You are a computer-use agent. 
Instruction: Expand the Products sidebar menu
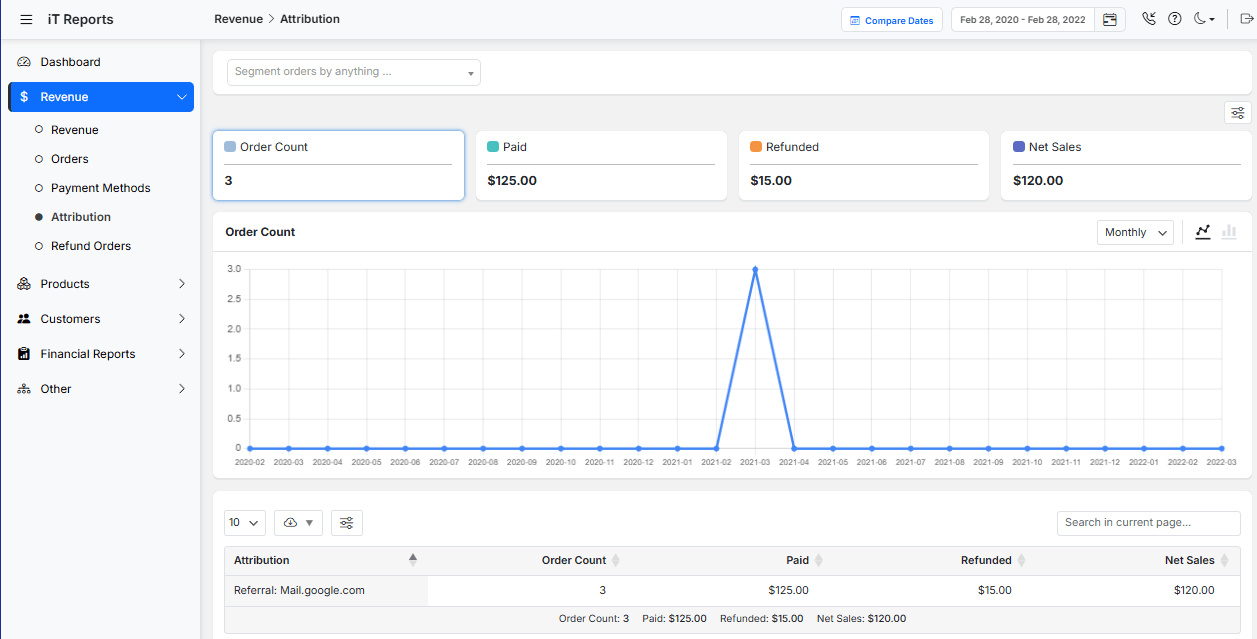(100, 284)
